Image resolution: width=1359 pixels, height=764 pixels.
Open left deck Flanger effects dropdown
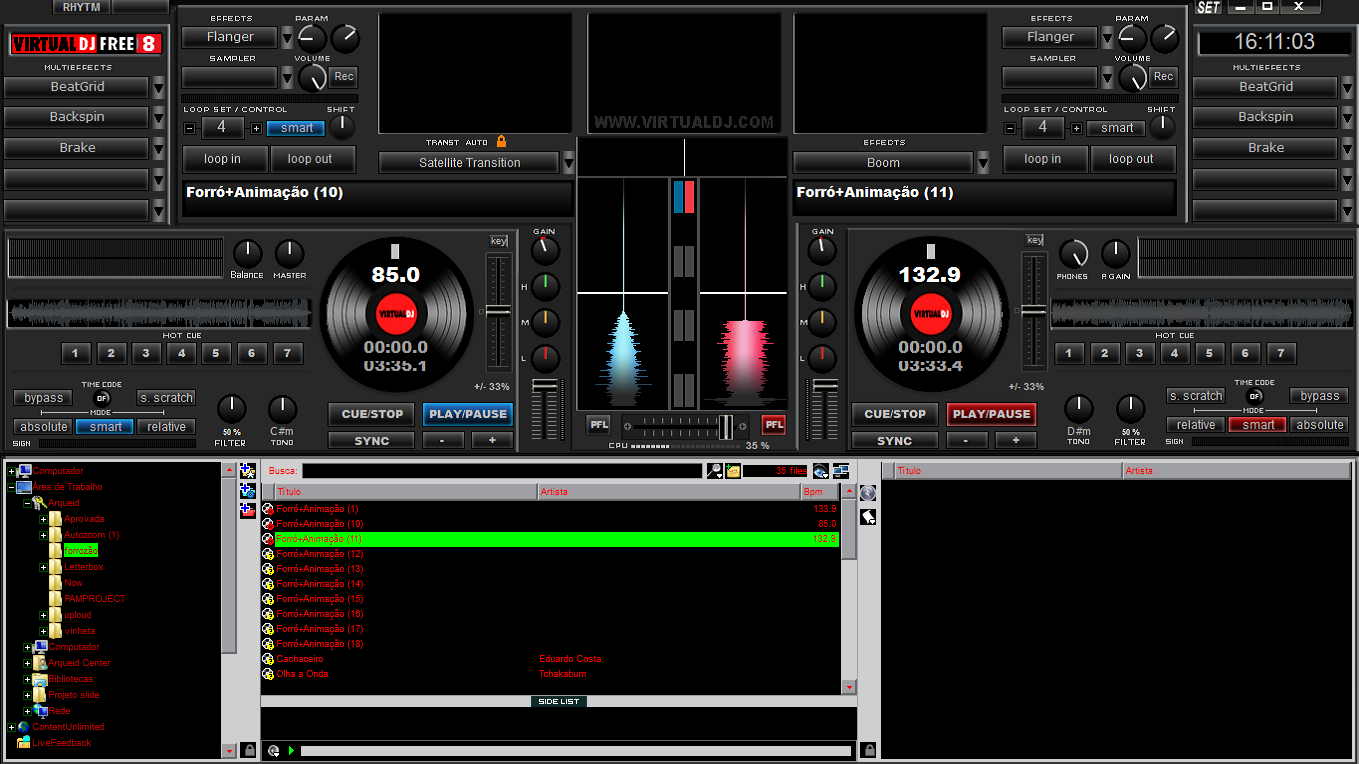288,37
